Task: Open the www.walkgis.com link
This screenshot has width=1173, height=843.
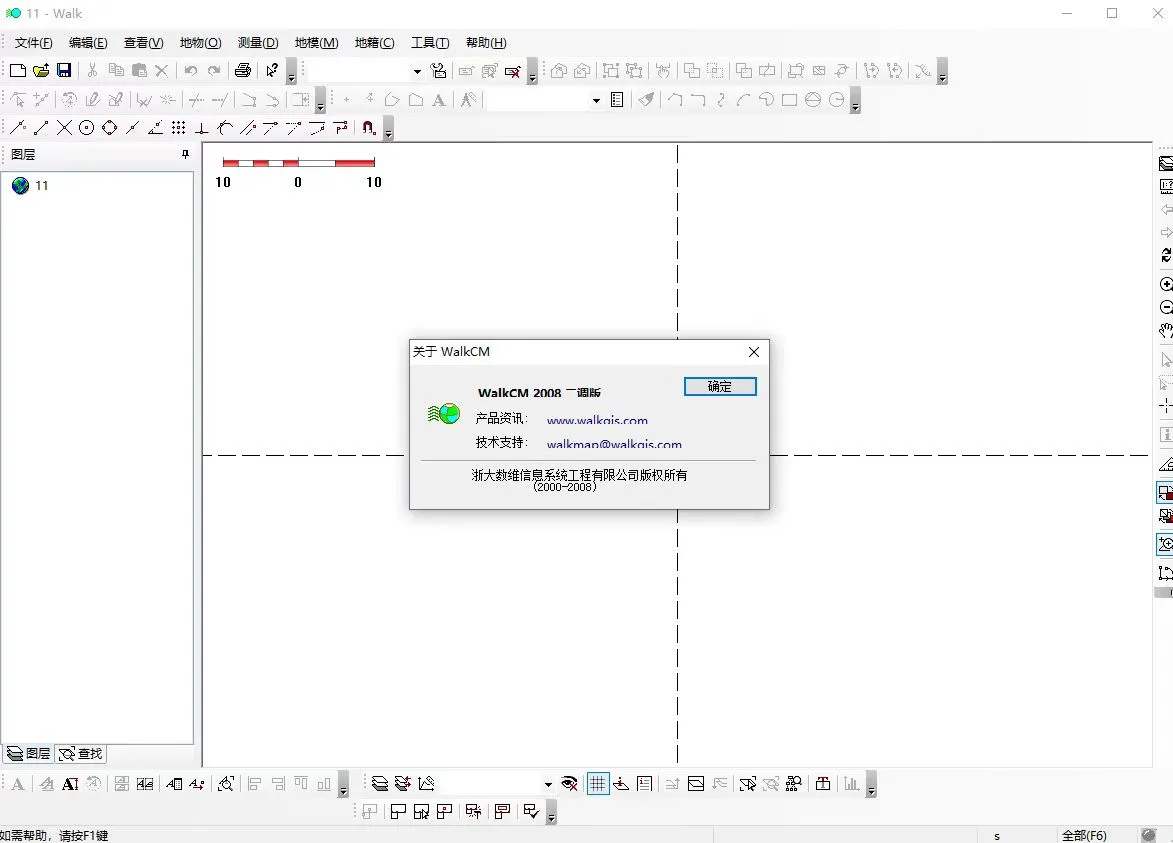Action: [597, 420]
